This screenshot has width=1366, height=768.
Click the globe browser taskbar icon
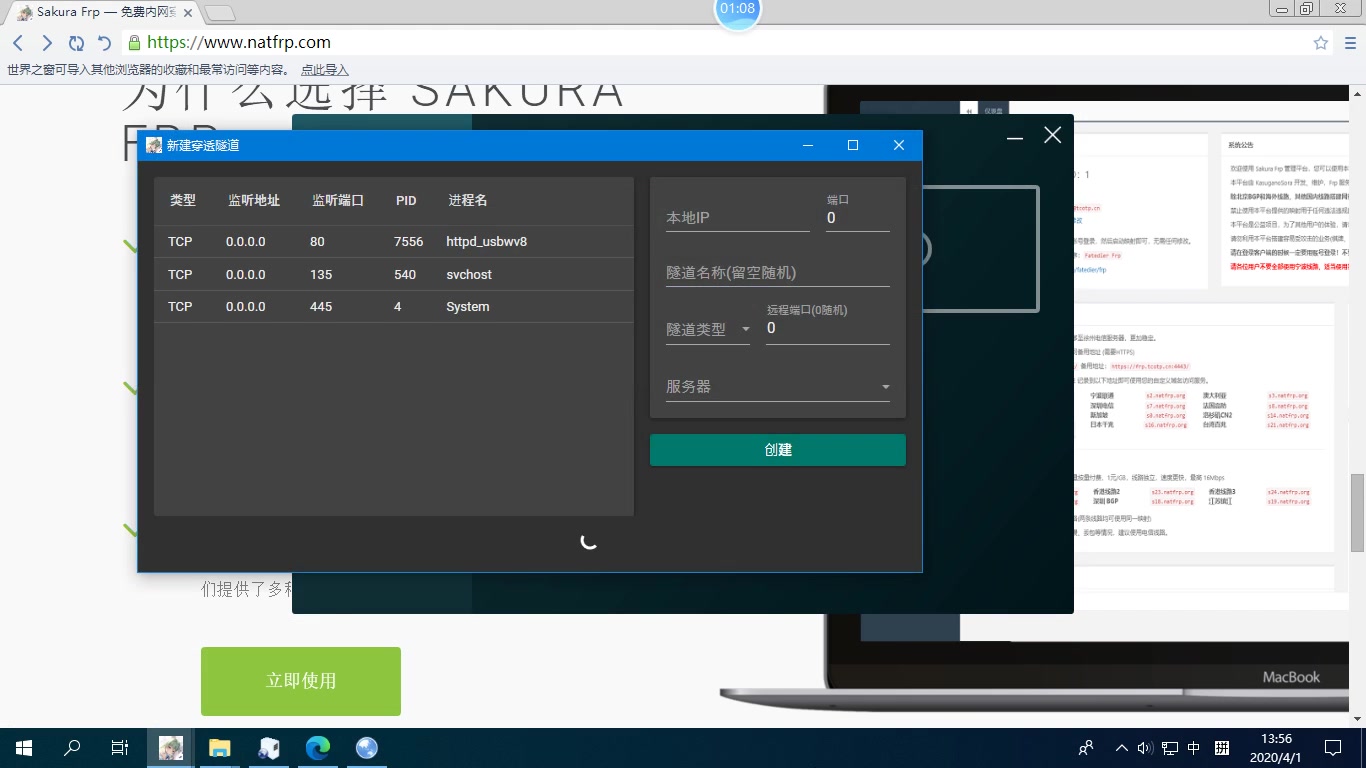(367, 748)
